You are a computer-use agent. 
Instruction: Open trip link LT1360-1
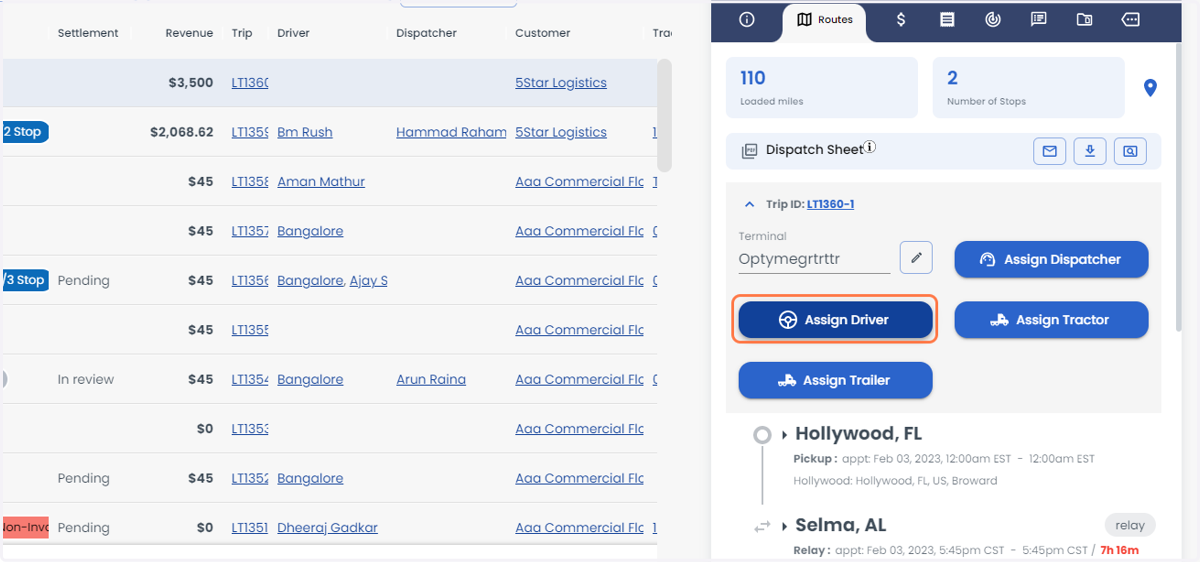coord(830,204)
